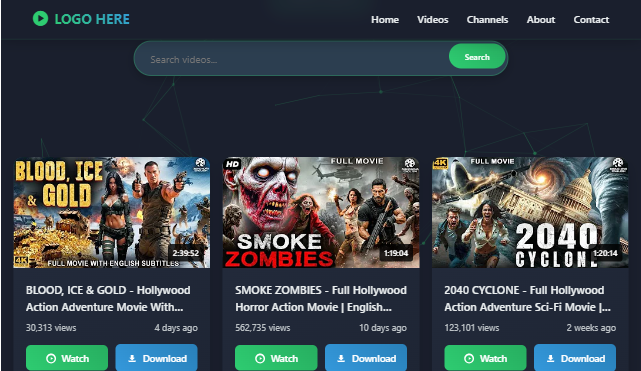Click the BLOOD, ICE & GOLD video title
This screenshot has width=641, height=371.
point(108,299)
